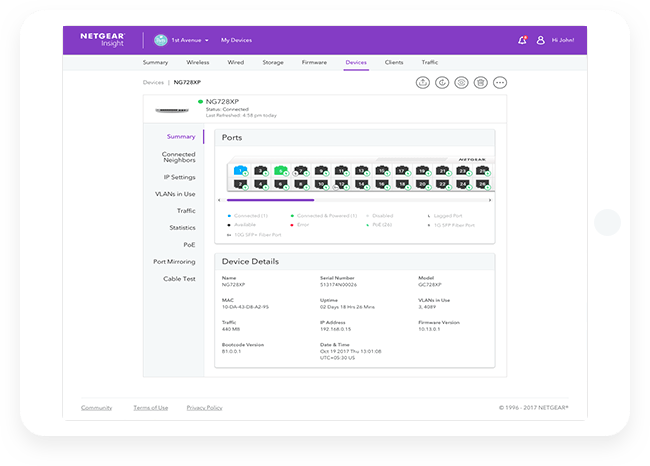Select port 7 on the switch

(x=301, y=170)
